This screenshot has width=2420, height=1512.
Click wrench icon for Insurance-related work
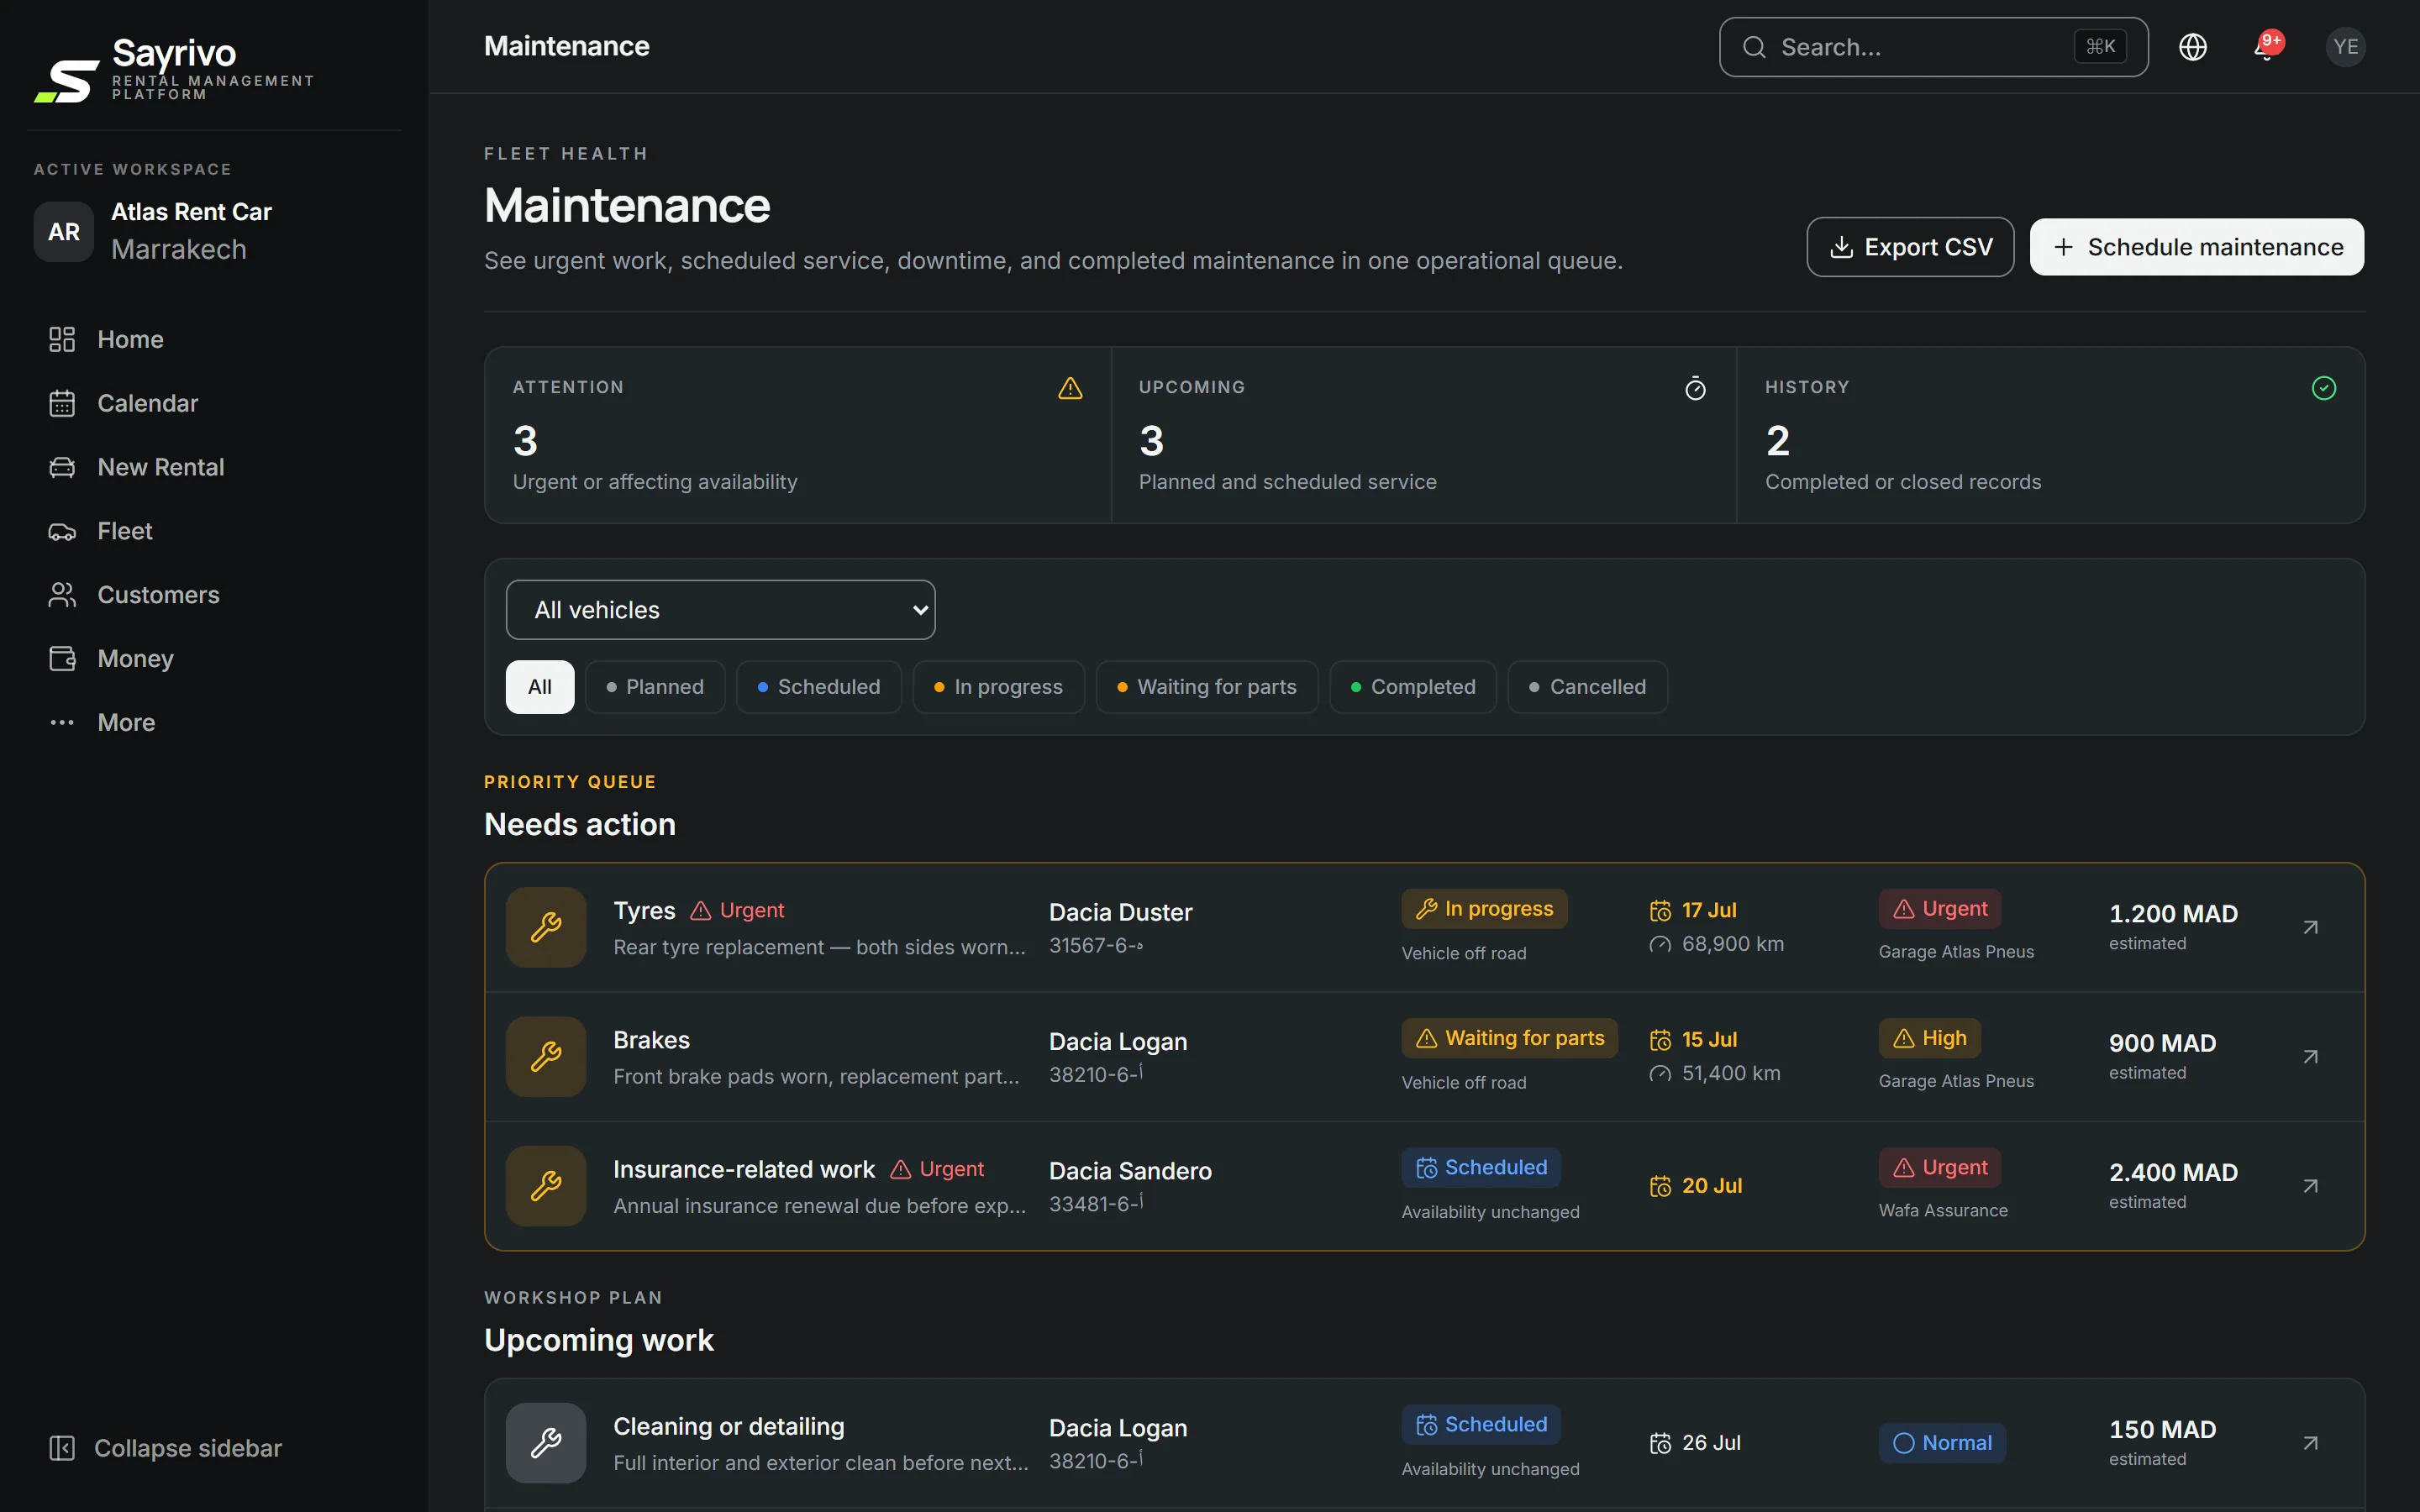(x=546, y=1185)
